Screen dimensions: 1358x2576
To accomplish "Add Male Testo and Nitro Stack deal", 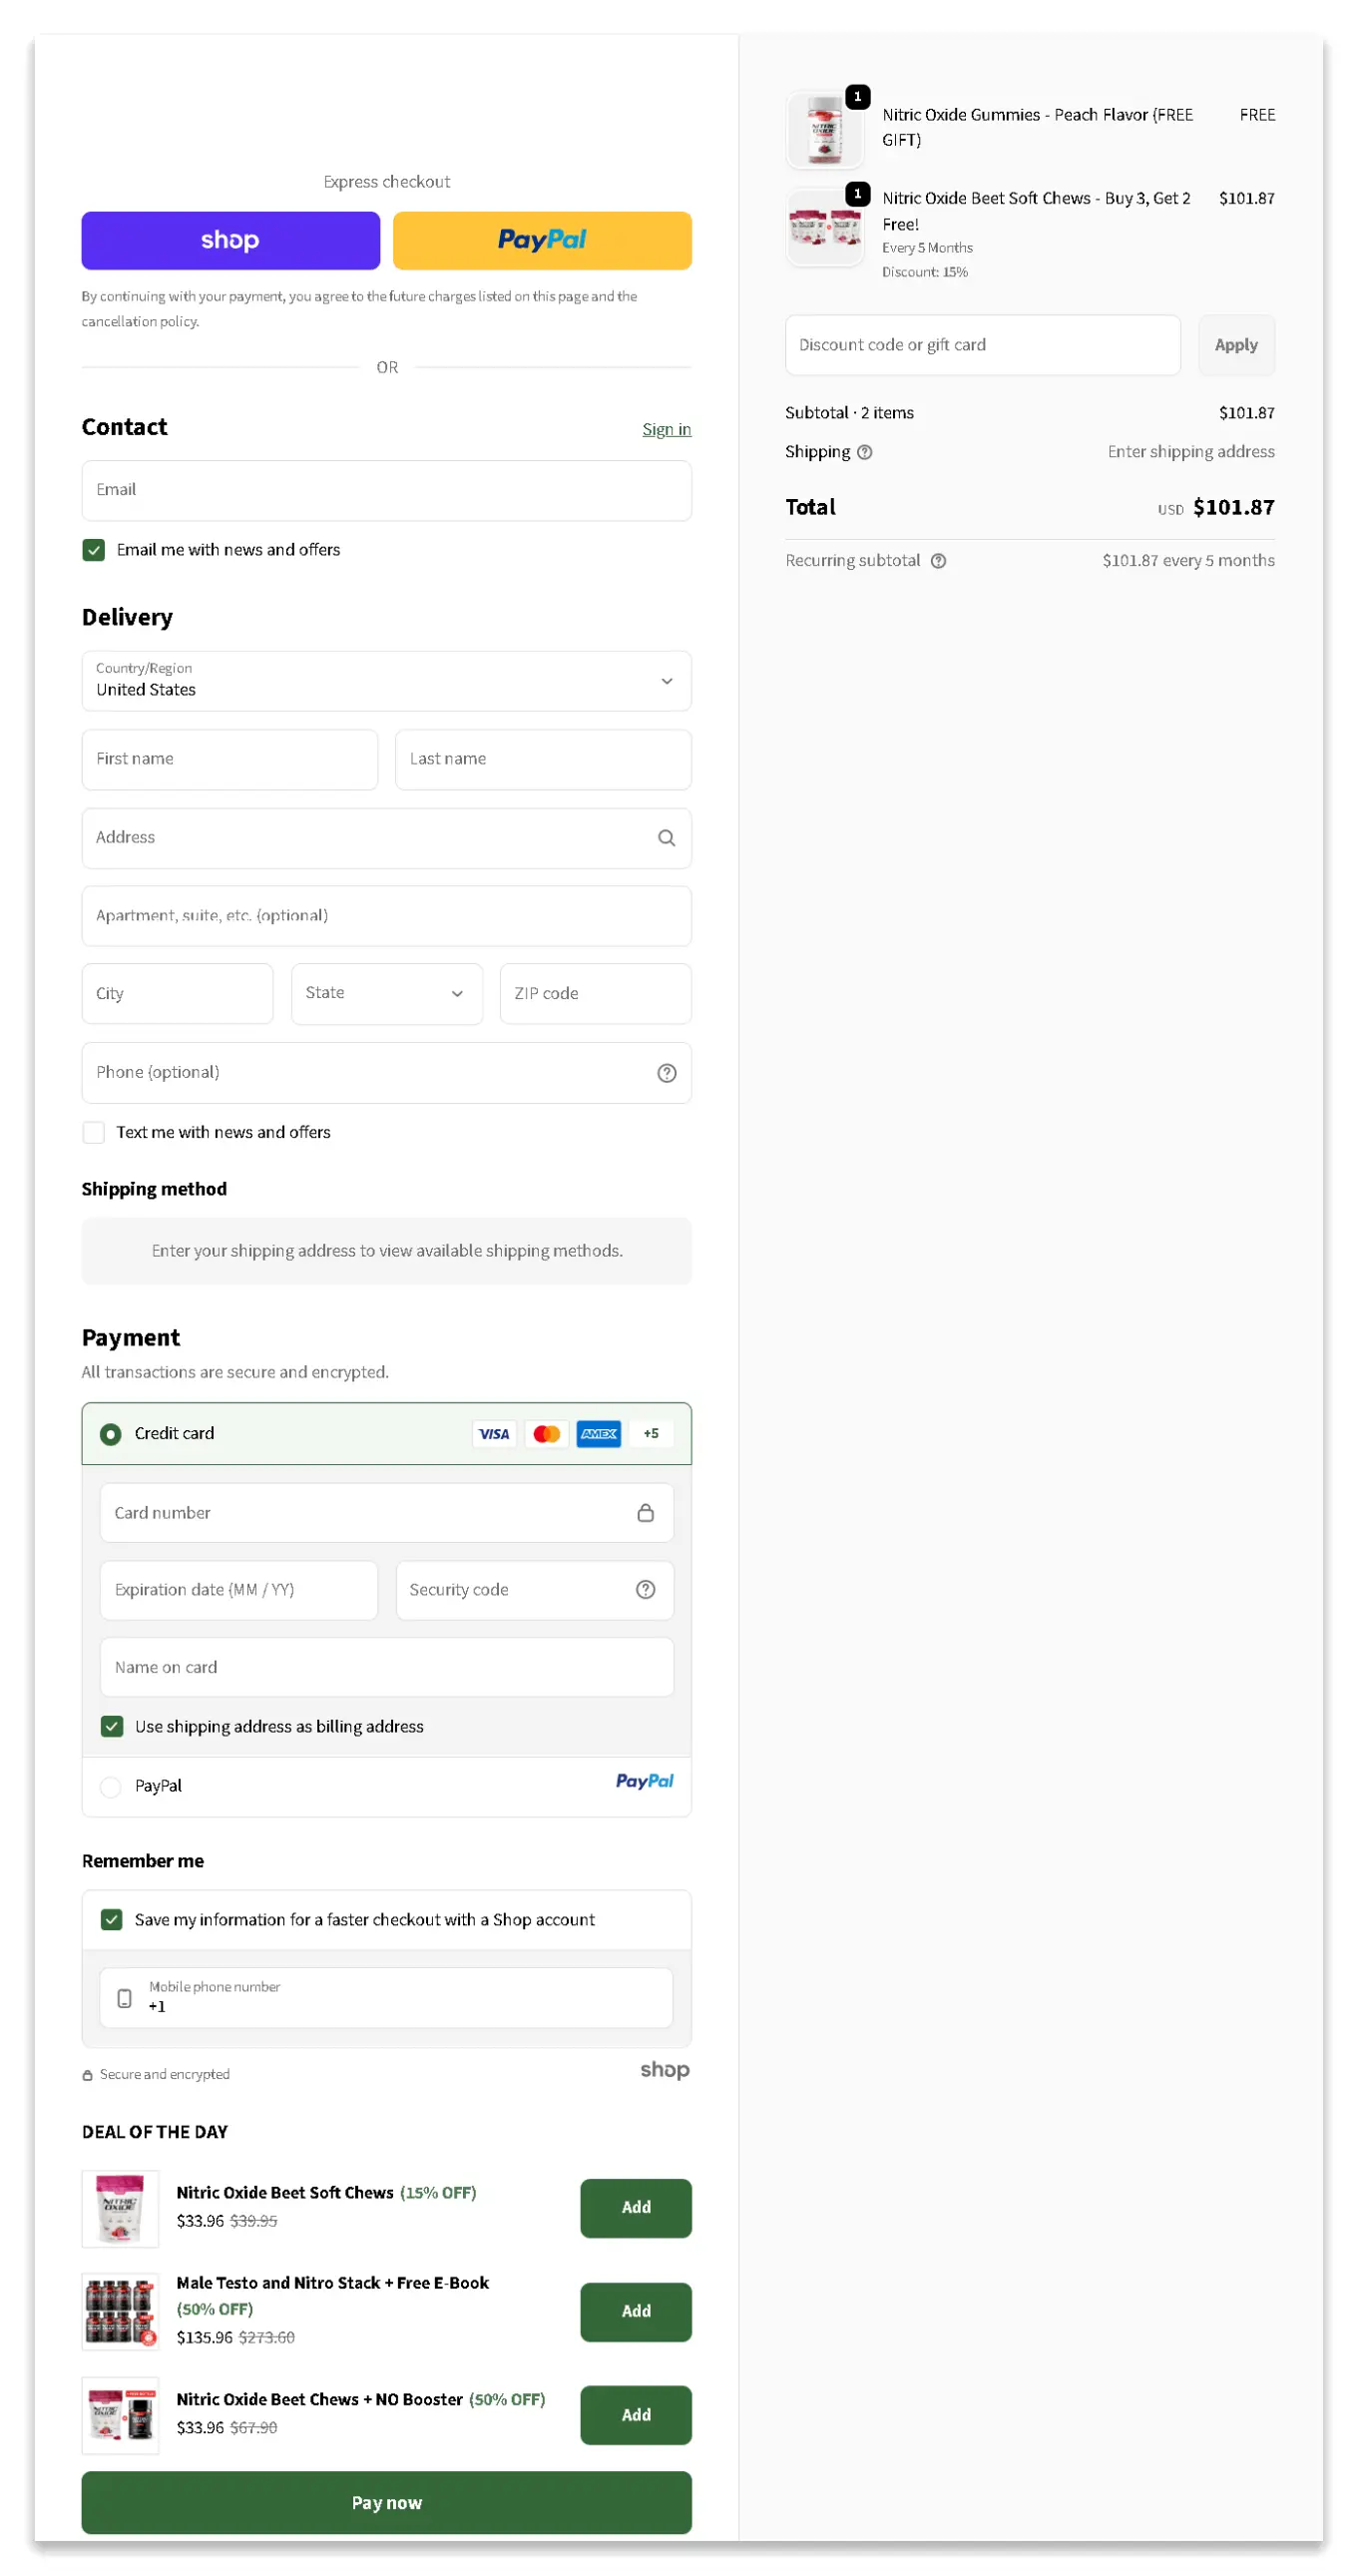I will pos(635,2311).
